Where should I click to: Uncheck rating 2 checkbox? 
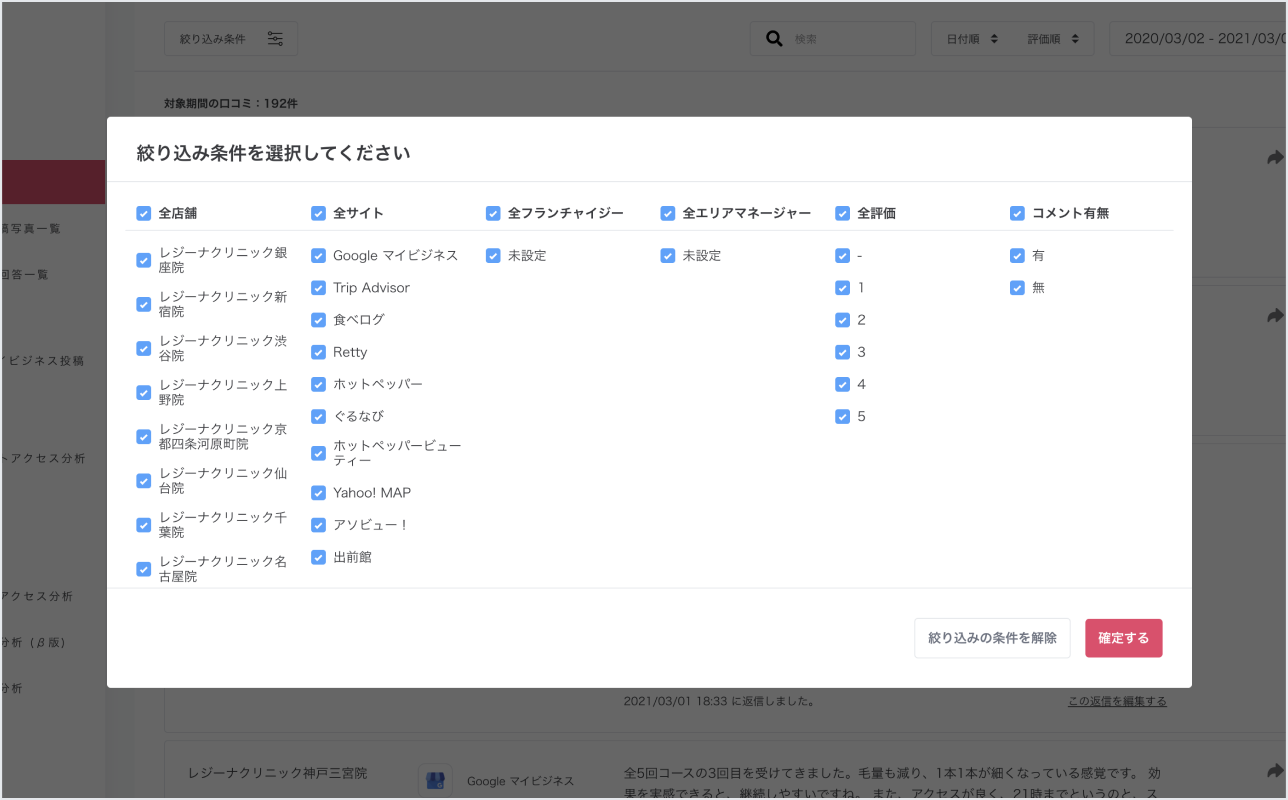coord(842,320)
